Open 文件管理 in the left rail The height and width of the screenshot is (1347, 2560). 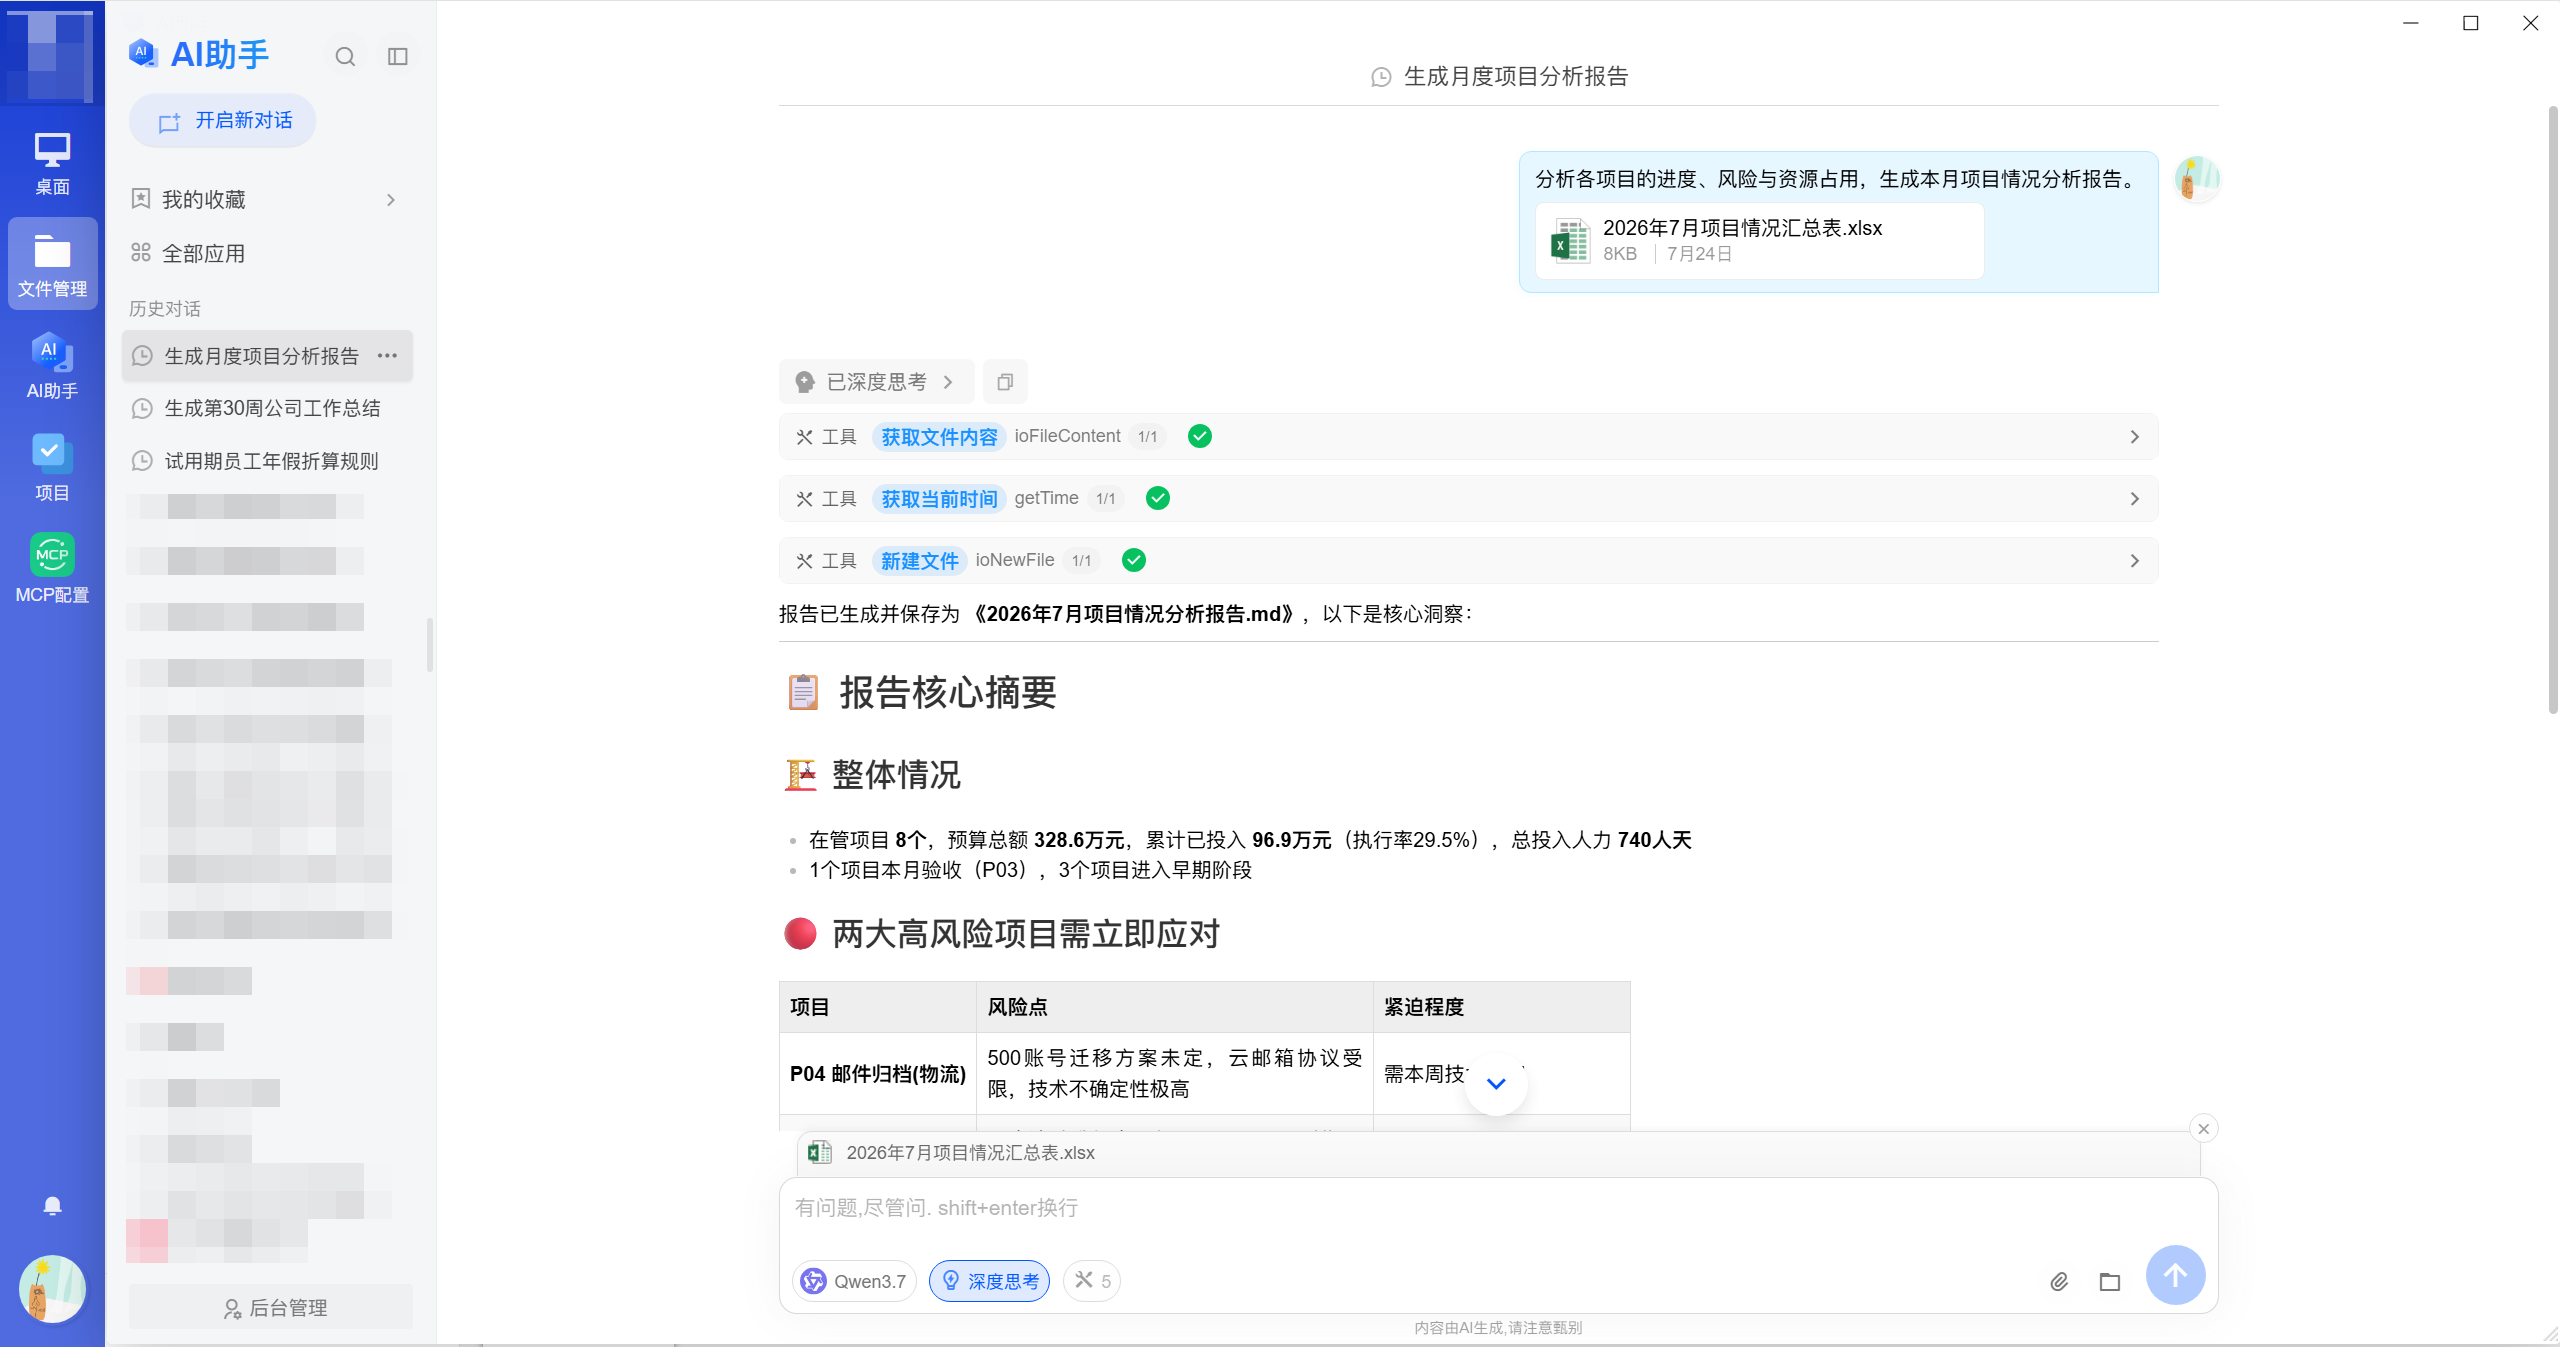(x=52, y=264)
